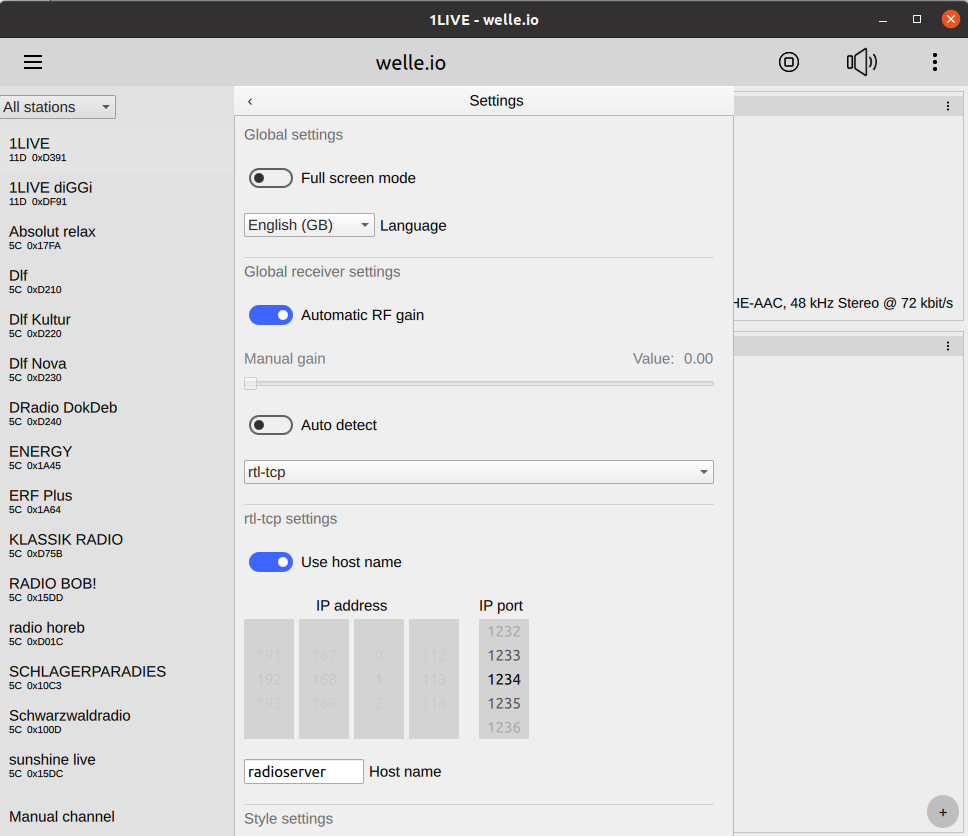Tune to sunshine live station

pos(117,766)
